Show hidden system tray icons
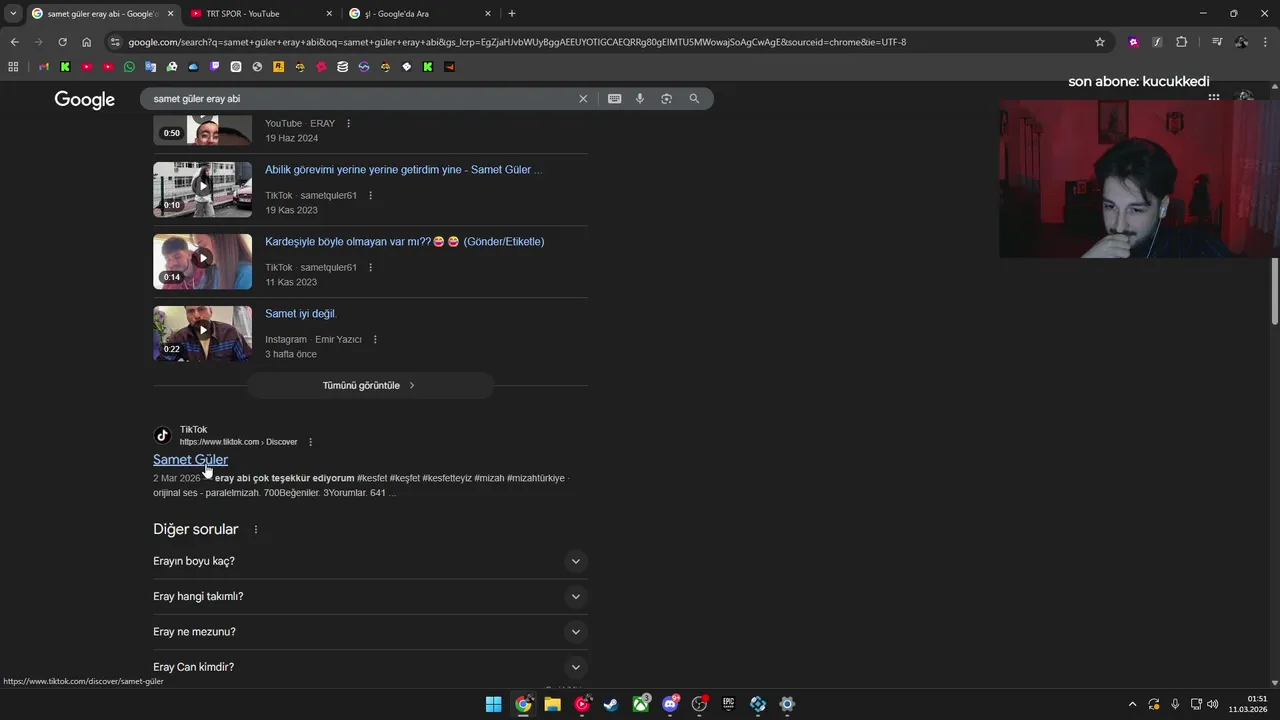Screen dimensions: 1280x720 1132,704
